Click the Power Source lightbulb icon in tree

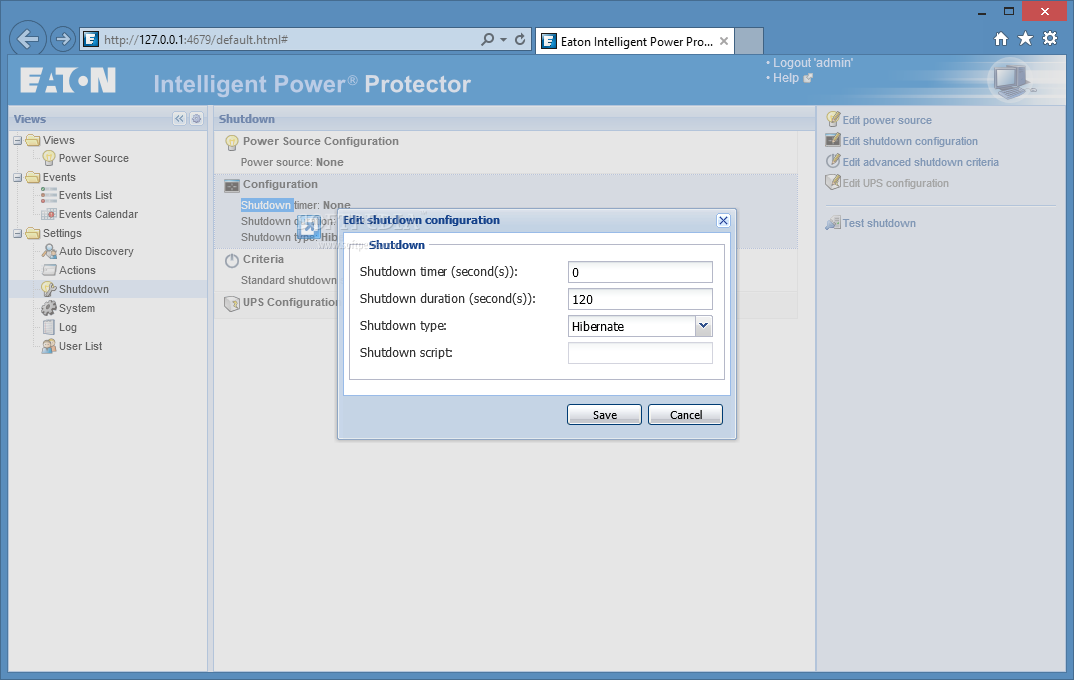[49, 158]
